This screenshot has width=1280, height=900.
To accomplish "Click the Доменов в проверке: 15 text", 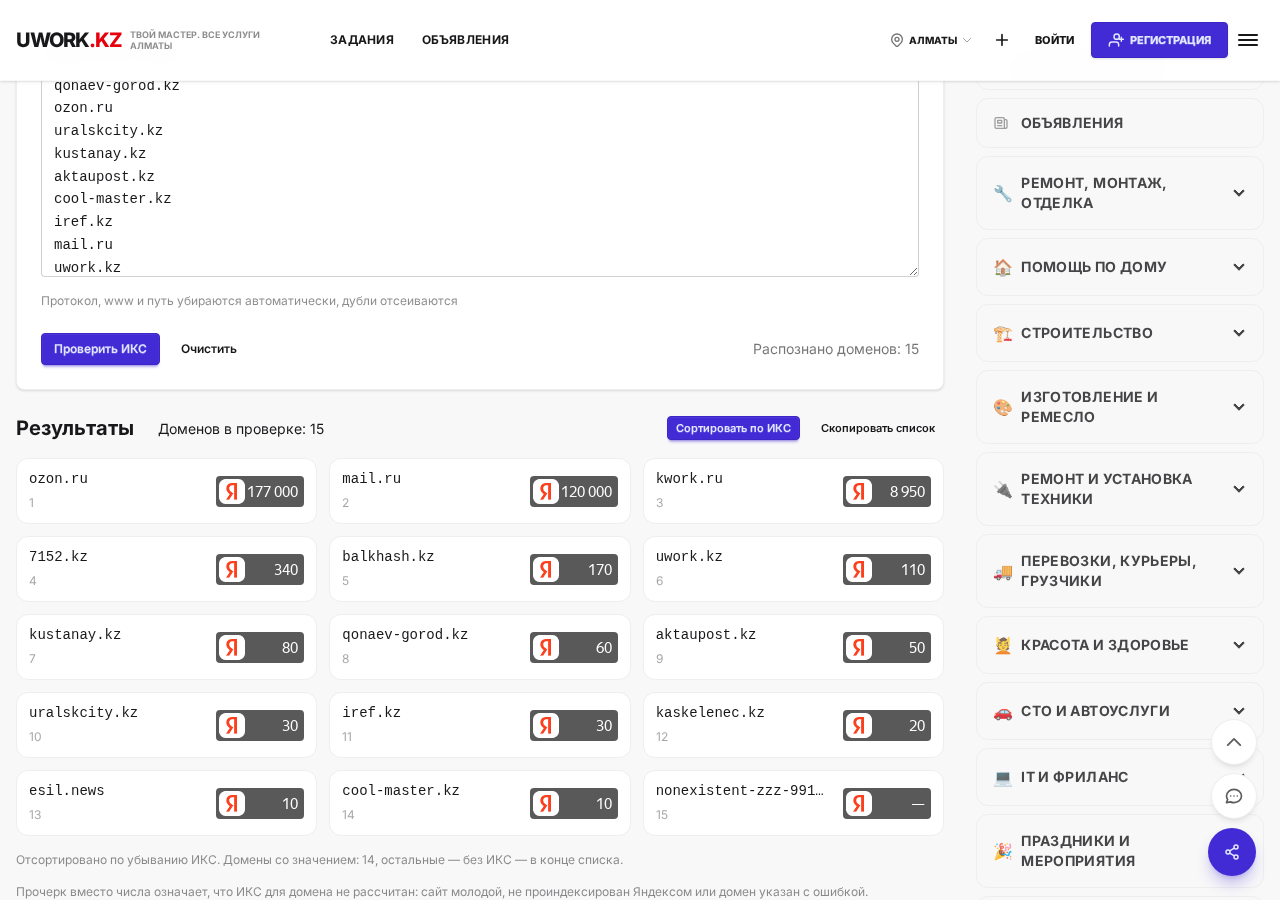I will [241, 429].
